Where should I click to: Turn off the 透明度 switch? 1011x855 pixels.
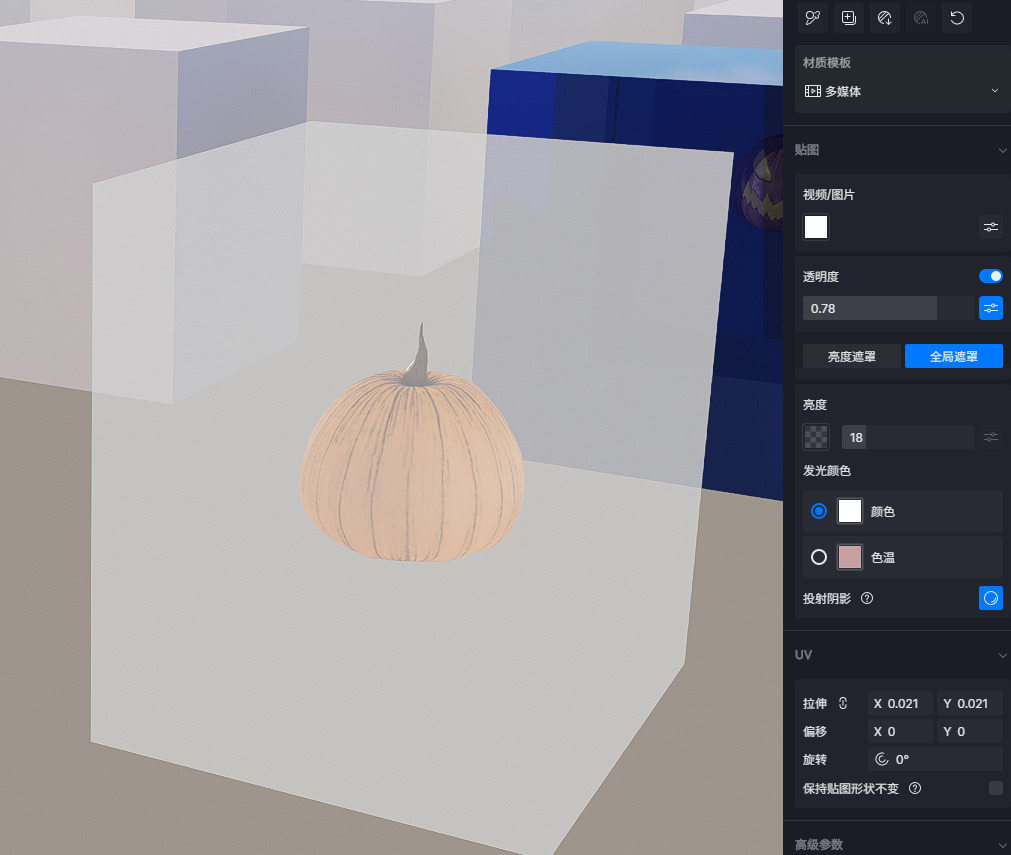pos(990,276)
